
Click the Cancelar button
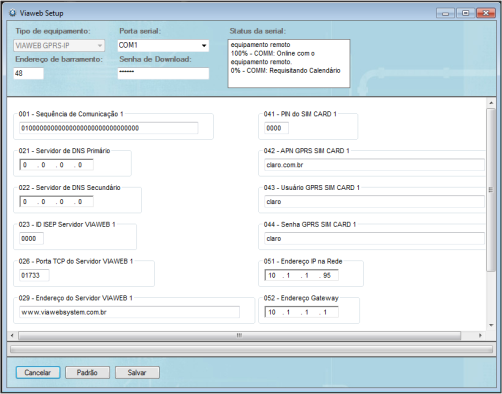38,372
